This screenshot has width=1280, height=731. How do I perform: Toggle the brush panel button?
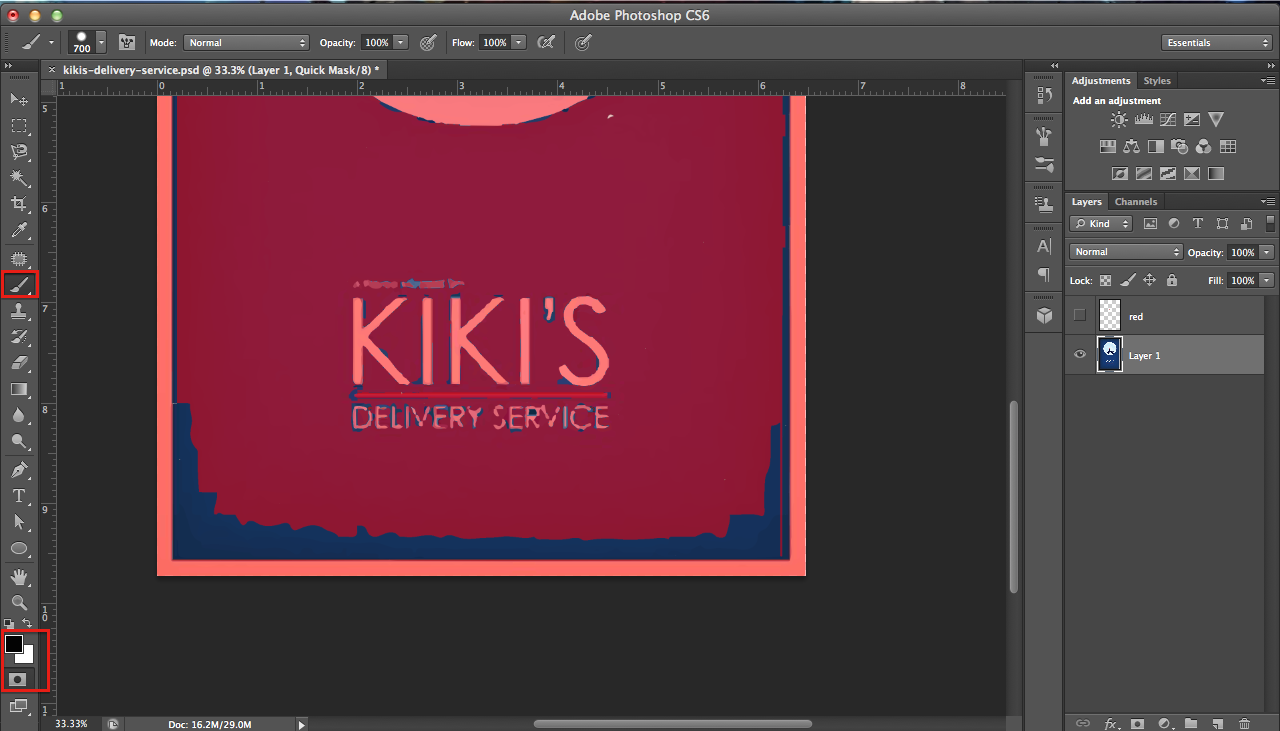point(127,42)
